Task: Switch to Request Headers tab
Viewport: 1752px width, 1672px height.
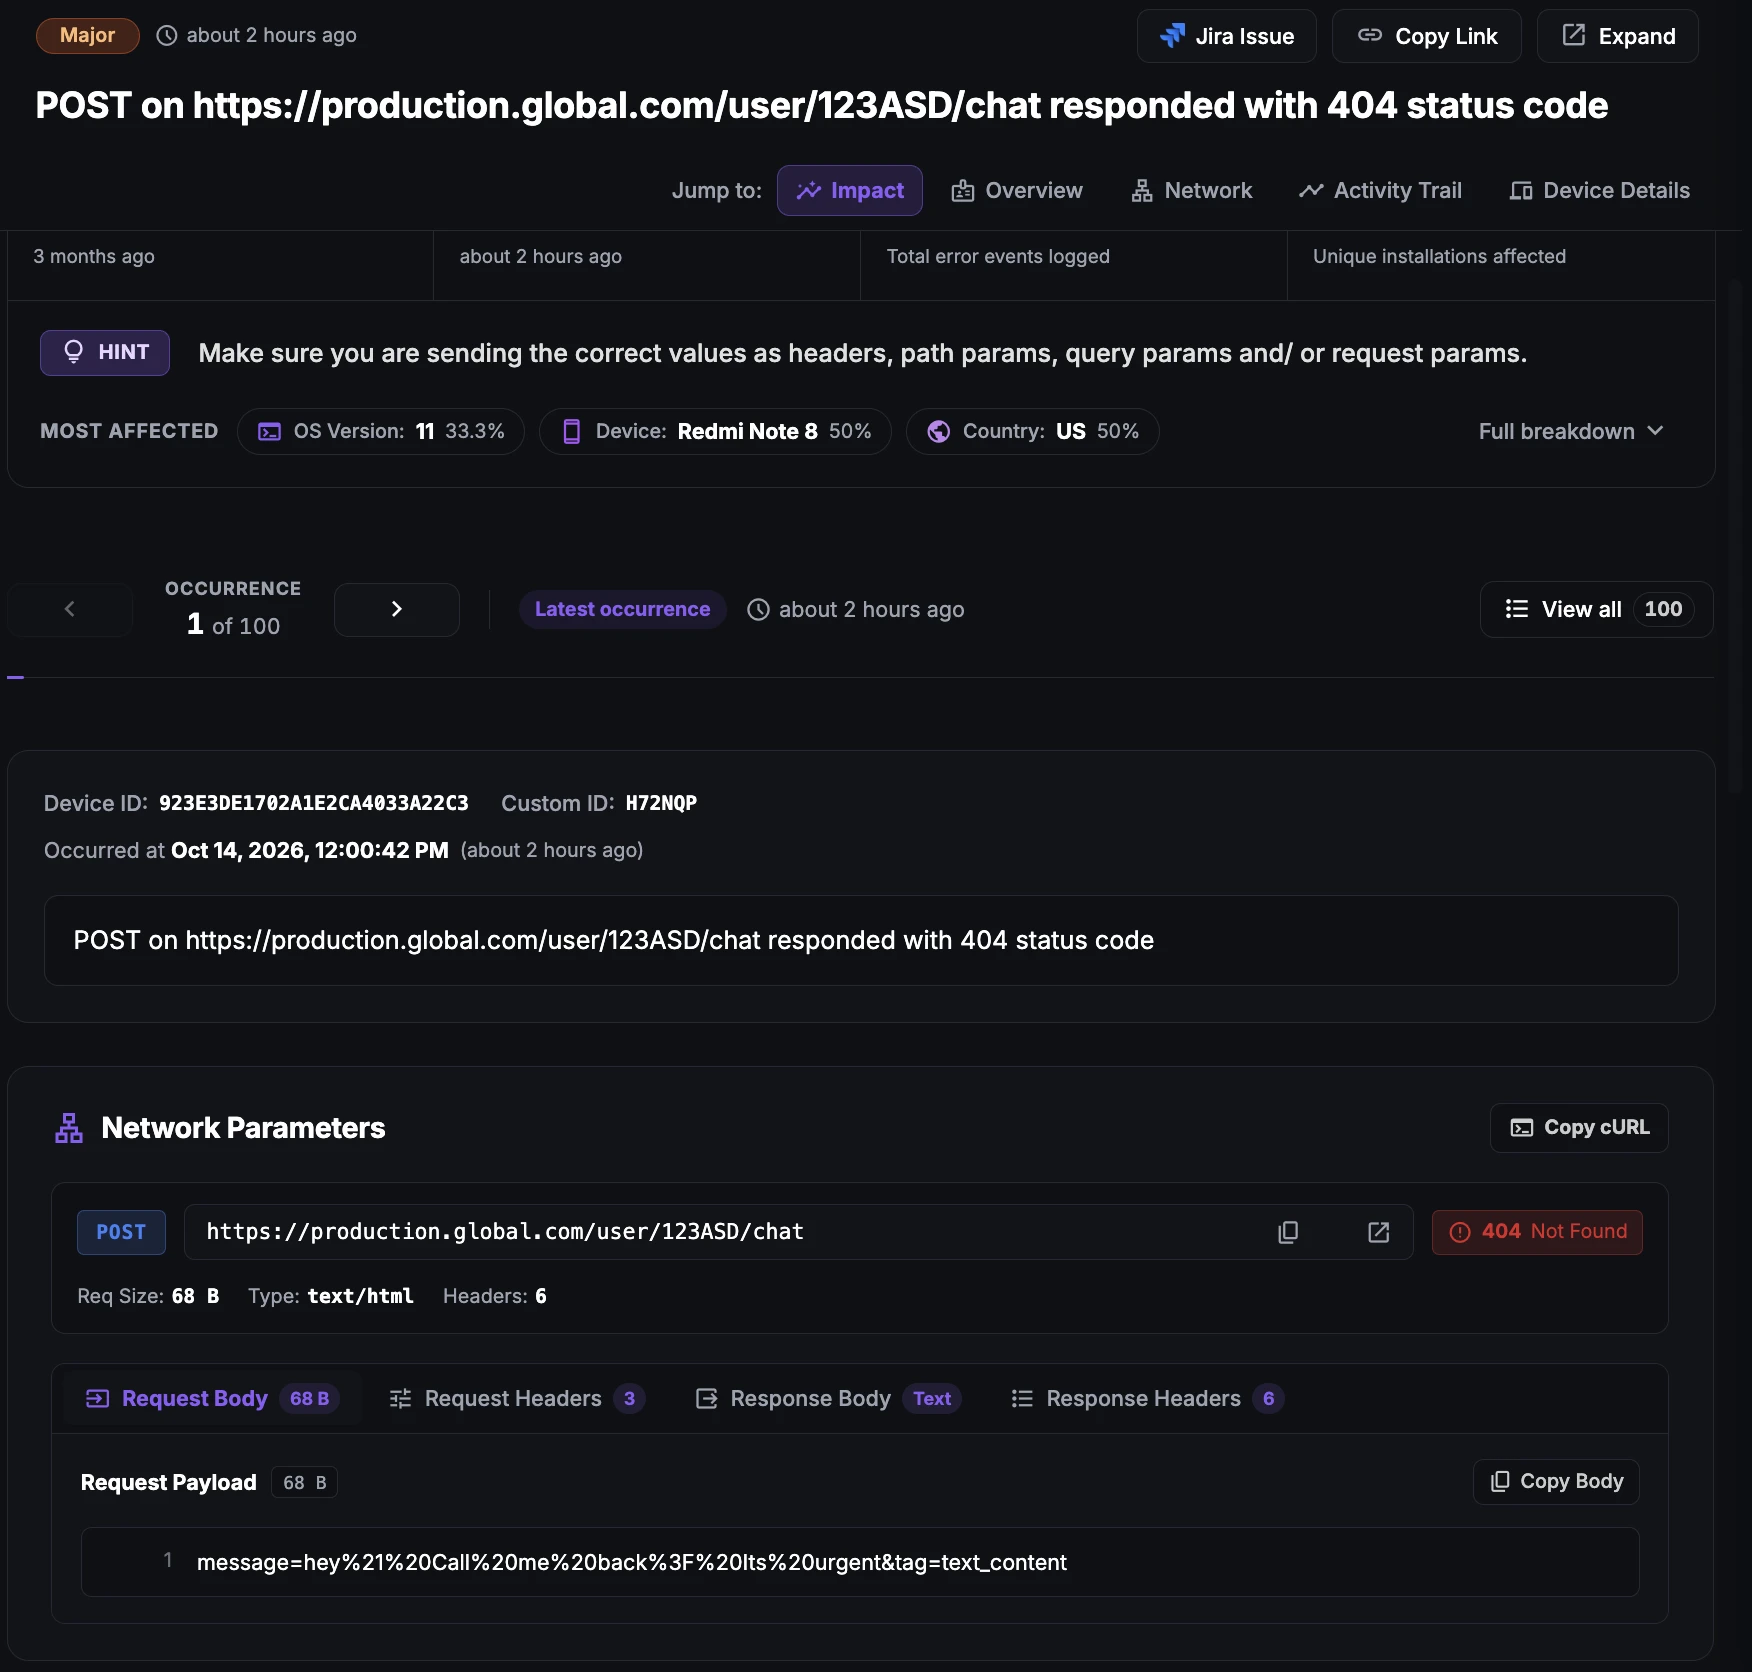Action: 517,1398
